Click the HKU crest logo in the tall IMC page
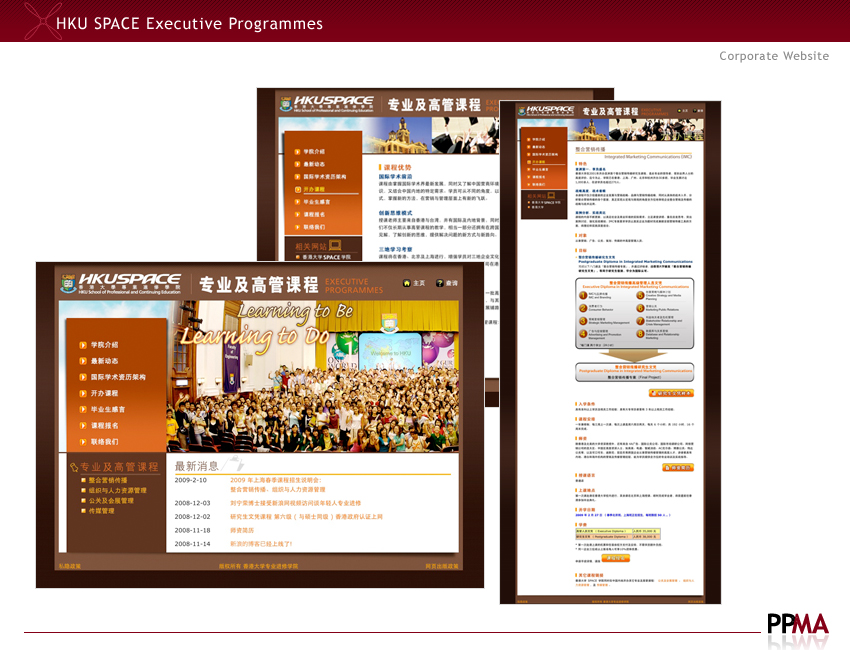The image size is (850, 650). [521, 111]
